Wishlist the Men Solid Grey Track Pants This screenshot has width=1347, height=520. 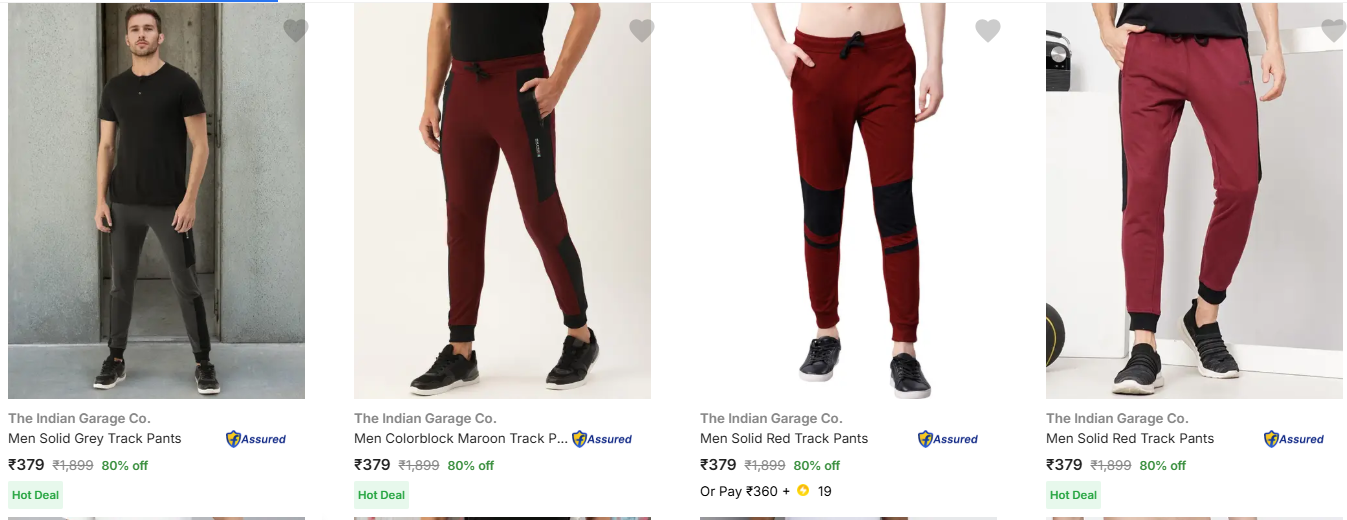pyautogui.click(x=295, y=31)
